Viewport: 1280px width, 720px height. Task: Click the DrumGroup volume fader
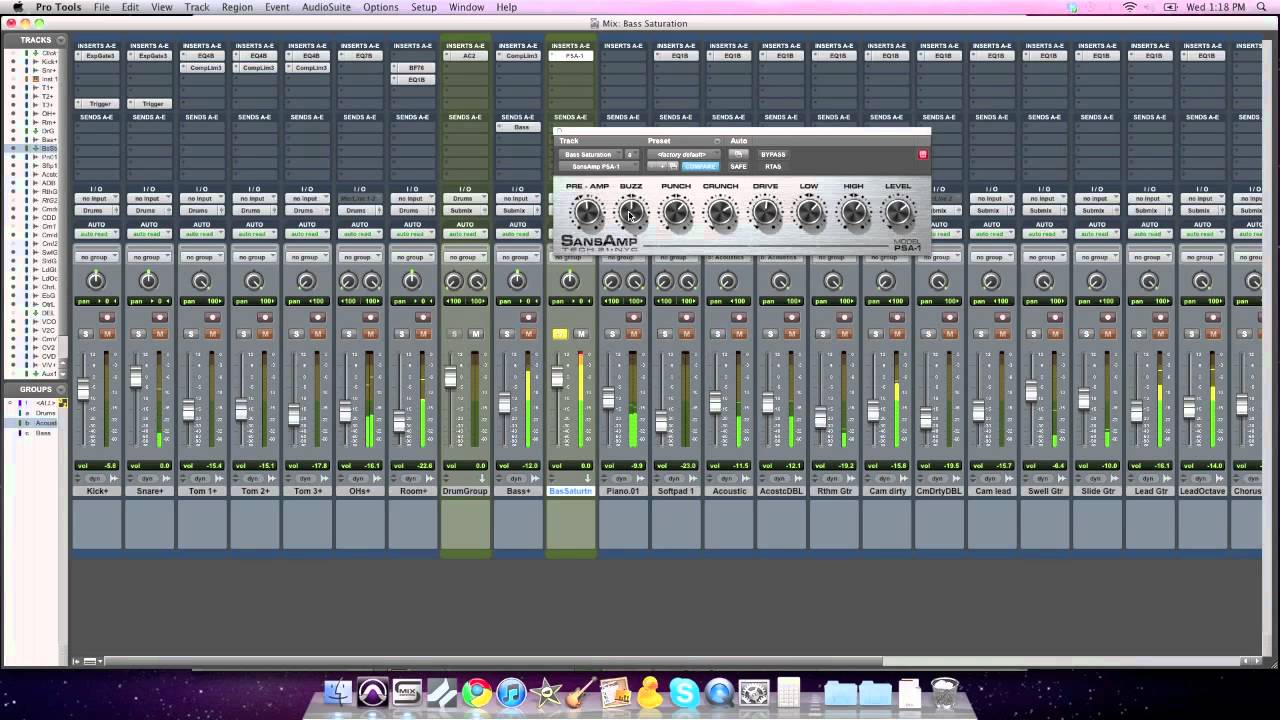click(452, 376)
